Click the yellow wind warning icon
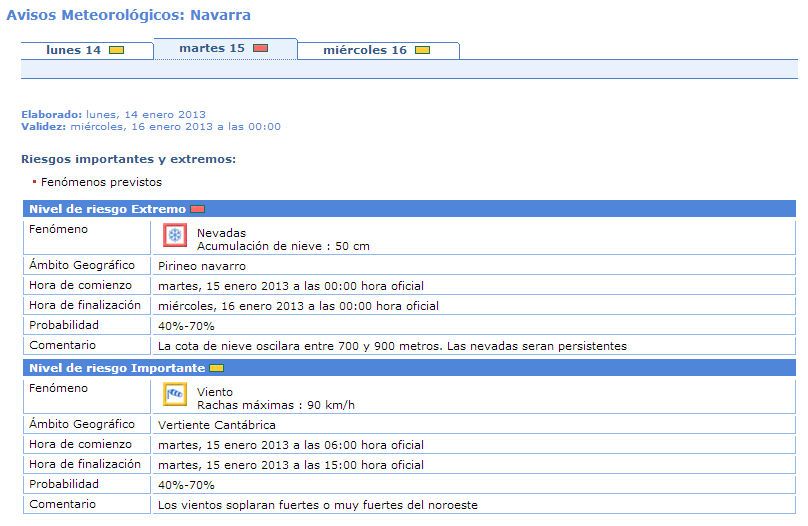The width and height of the screenshot is (808, 526). [175, 395]
